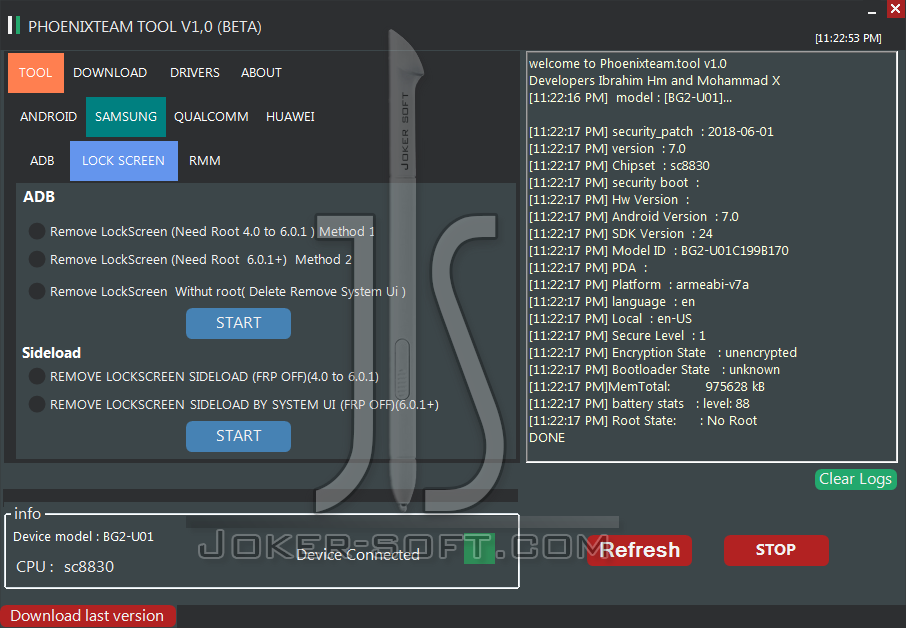This screenshot has width=906, height=628.
Task: Clear the log output with Clear Logs
Action: [x=856, y=479]
